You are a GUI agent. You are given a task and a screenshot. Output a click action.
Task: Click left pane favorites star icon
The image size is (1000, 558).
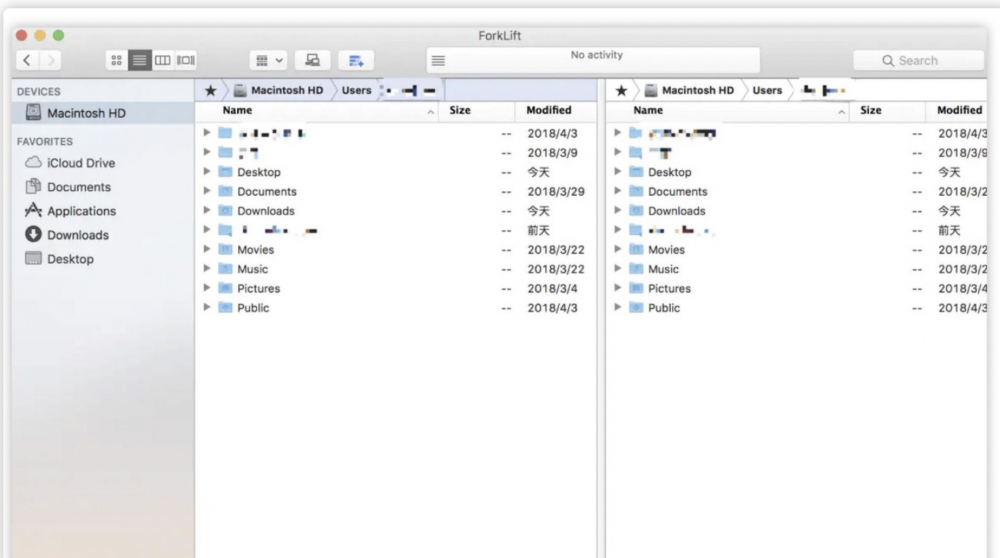210,91
